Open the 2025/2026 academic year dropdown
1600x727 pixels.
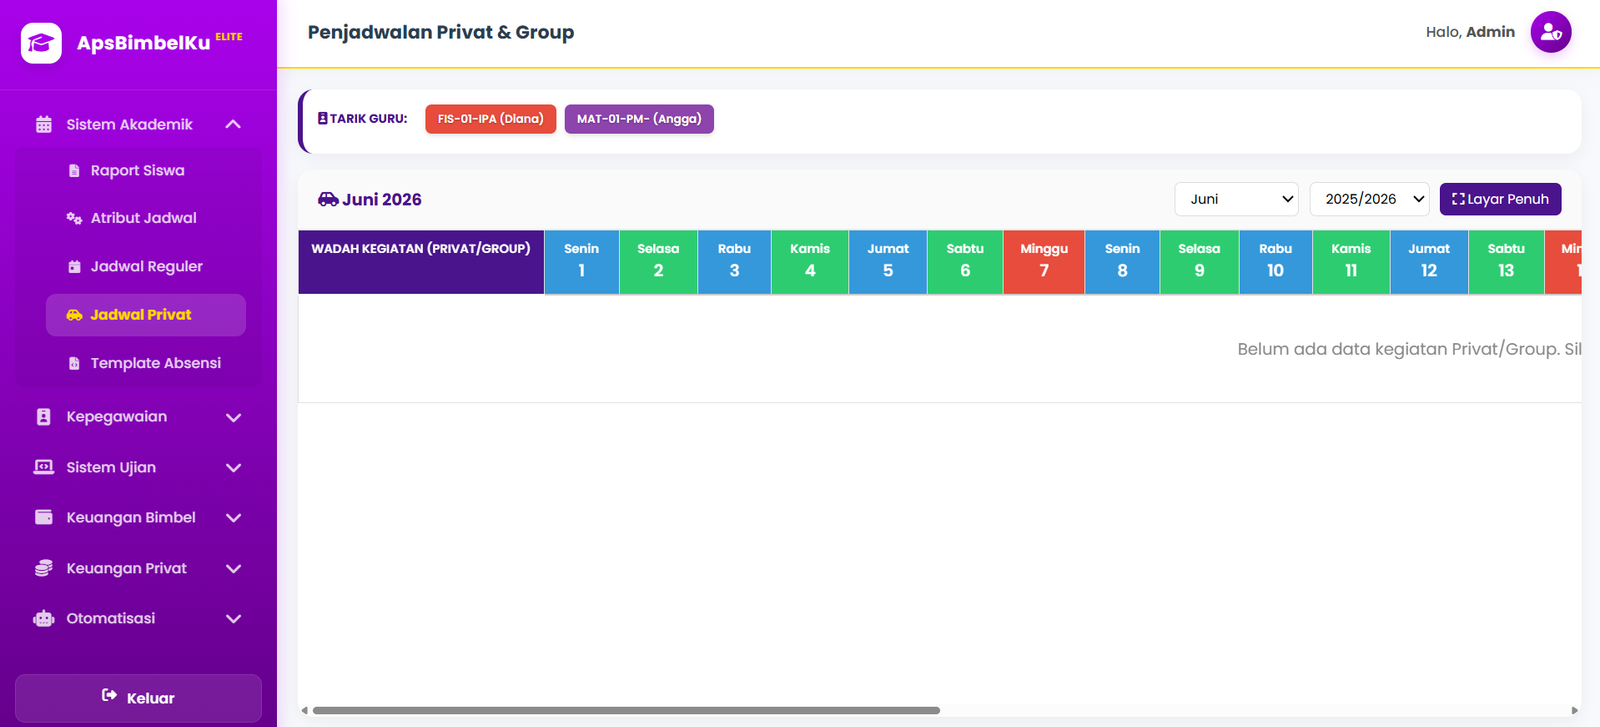pyautogui.click(x=1370, y=199)
